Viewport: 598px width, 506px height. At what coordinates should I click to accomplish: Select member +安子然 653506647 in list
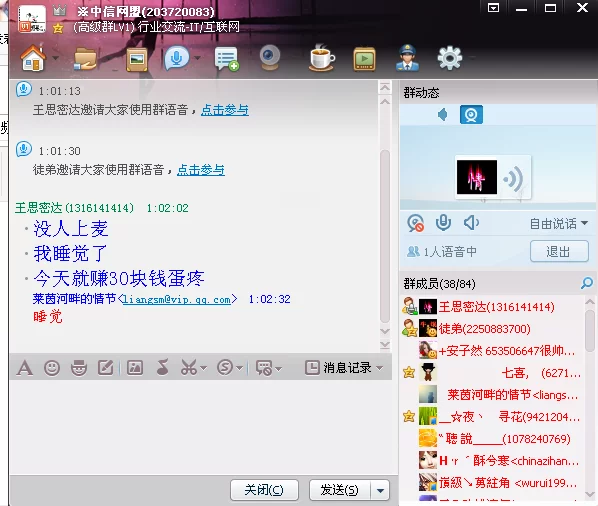pyautogui.click(x=492, y=351)
